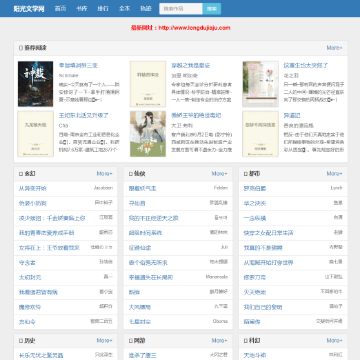Screen dimensions: 360x360
Task: Select the last nav item after 全本
Action: (x=146, y=9)
